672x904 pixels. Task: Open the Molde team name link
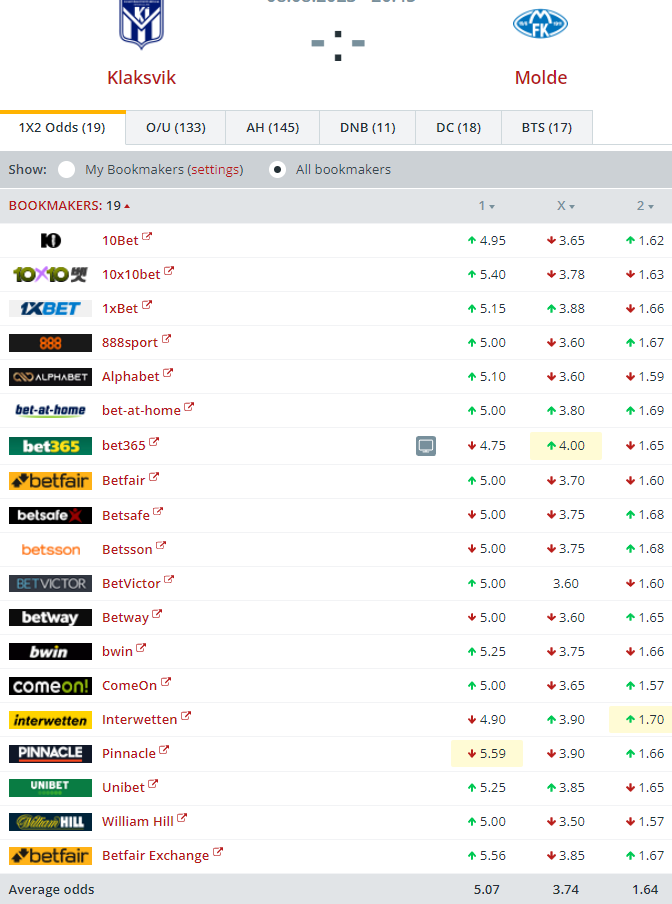(541, 77)
